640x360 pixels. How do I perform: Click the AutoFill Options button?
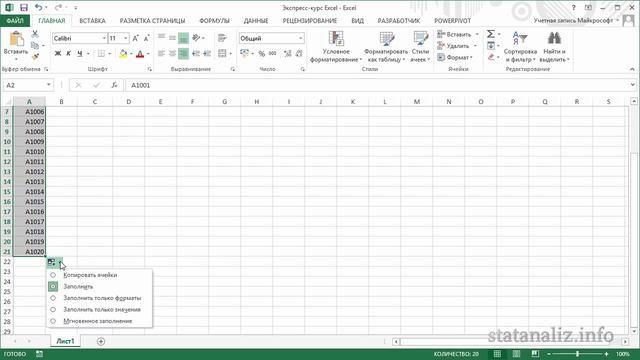pos(54,262)
